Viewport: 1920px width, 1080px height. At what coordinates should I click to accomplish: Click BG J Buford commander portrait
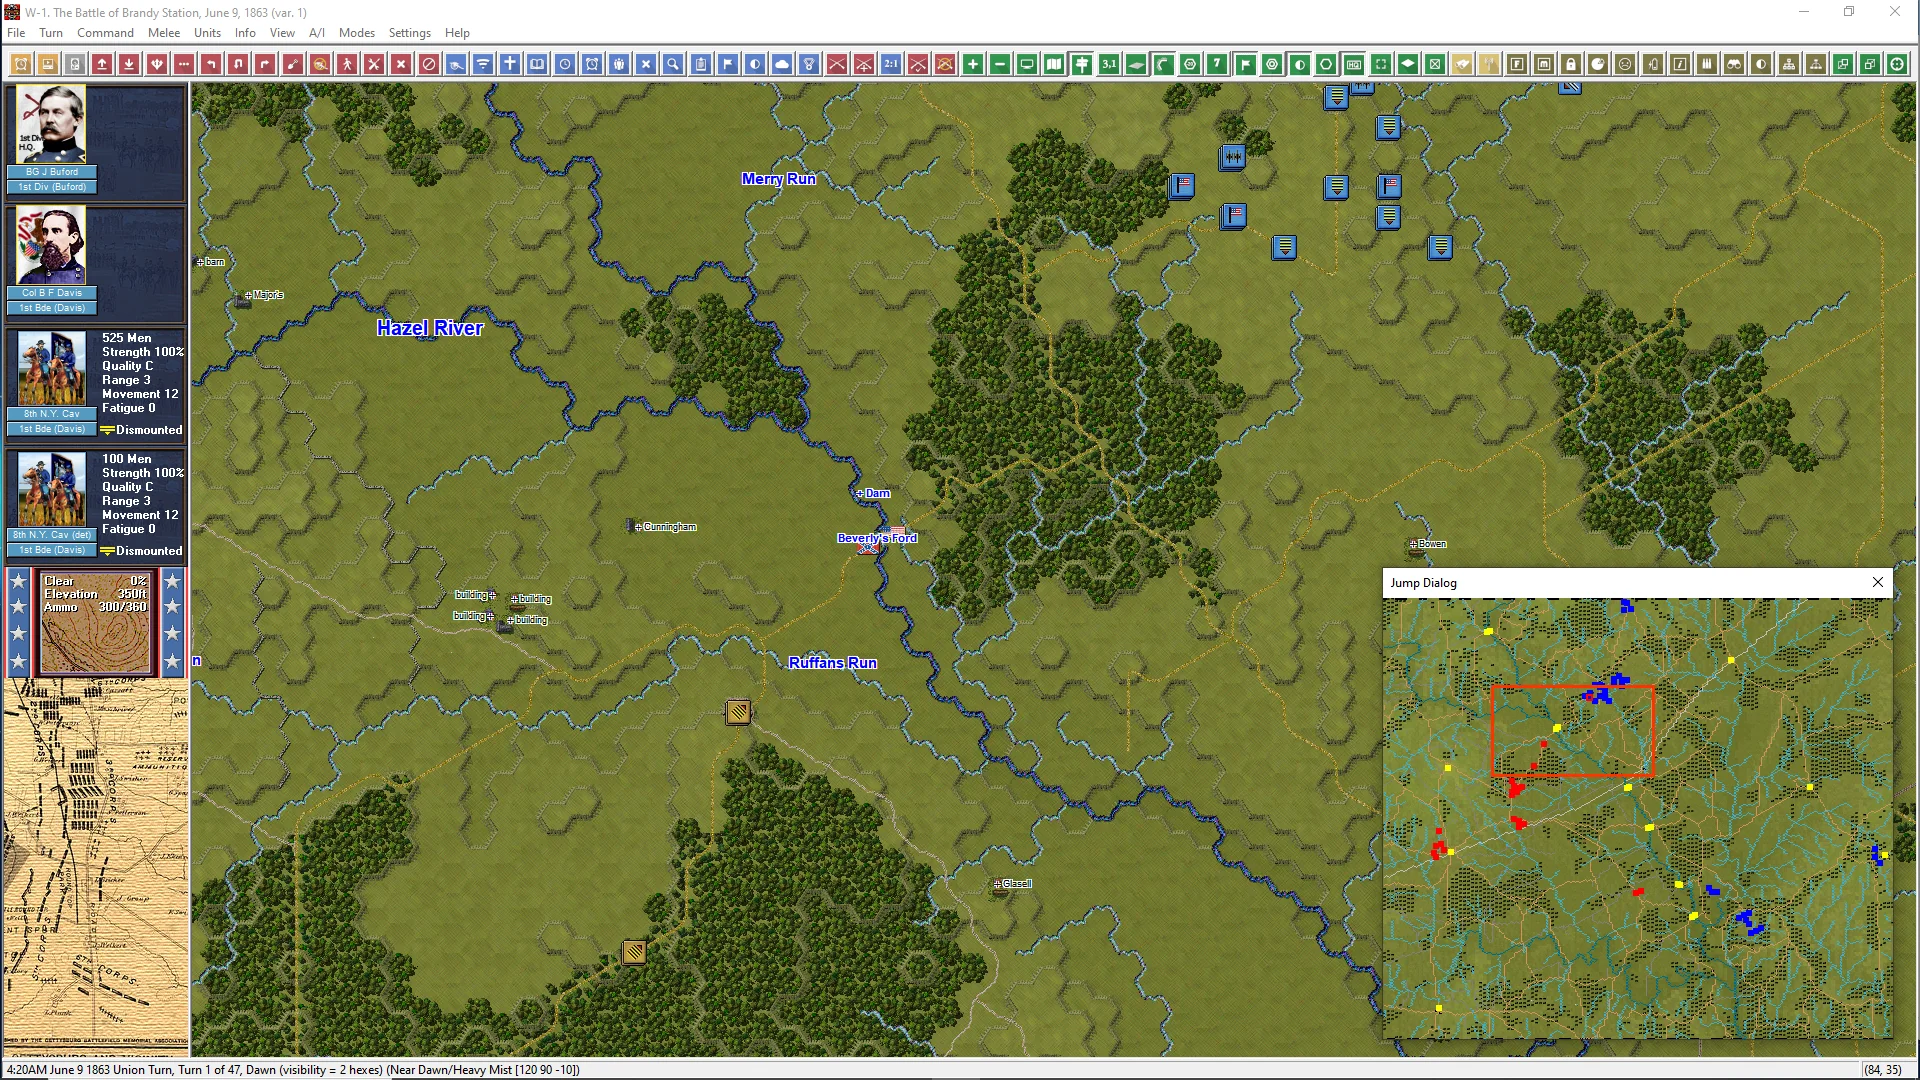tap(51, 125)
